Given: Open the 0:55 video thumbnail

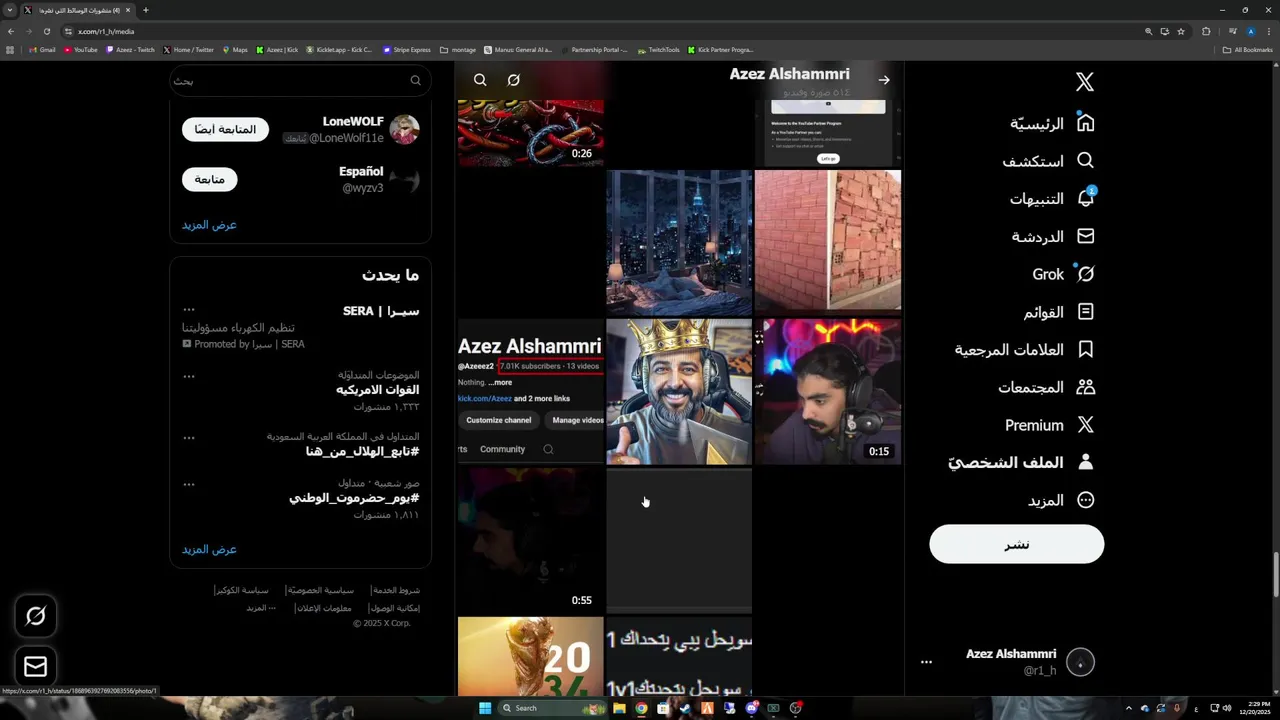Looking at the screenshot, I should (x=531, y=540).
